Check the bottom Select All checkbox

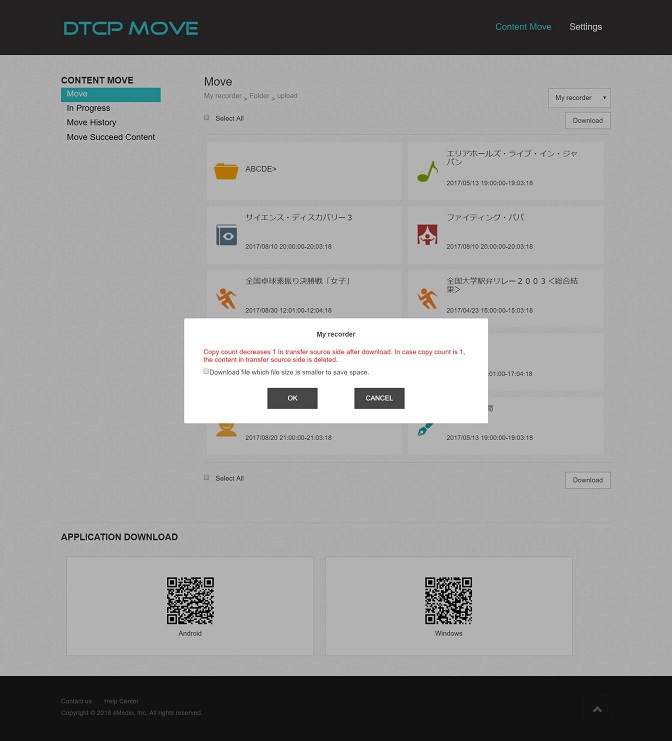coord(207,478)
